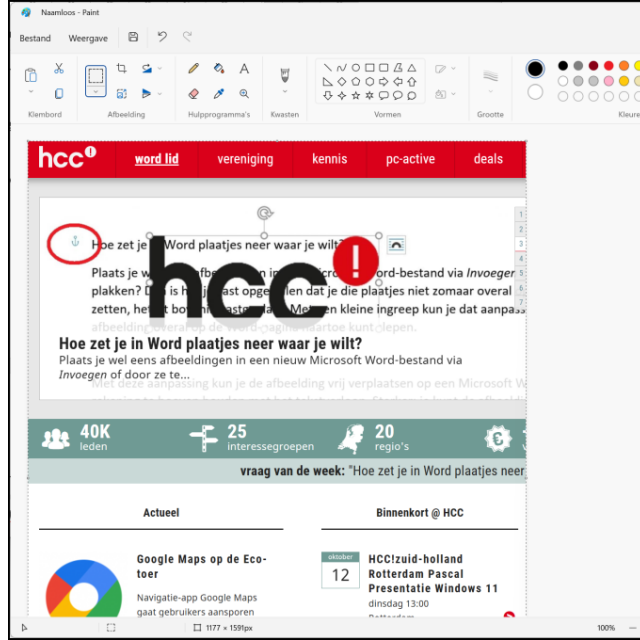Select the cloud callout shape
This screenshot has width=640, height=640.
tap(412, 96)
